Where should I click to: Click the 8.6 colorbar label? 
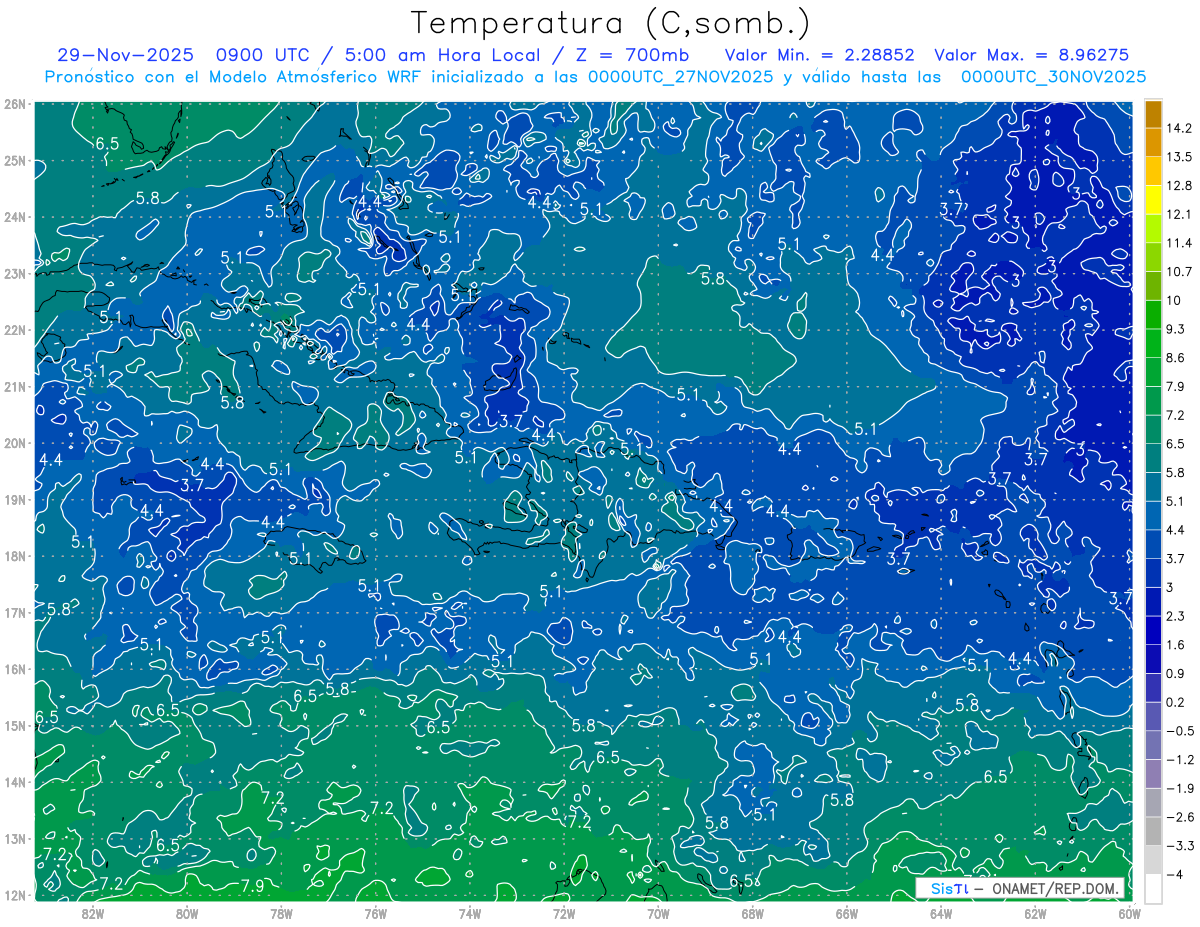[x=1177, y=358]
